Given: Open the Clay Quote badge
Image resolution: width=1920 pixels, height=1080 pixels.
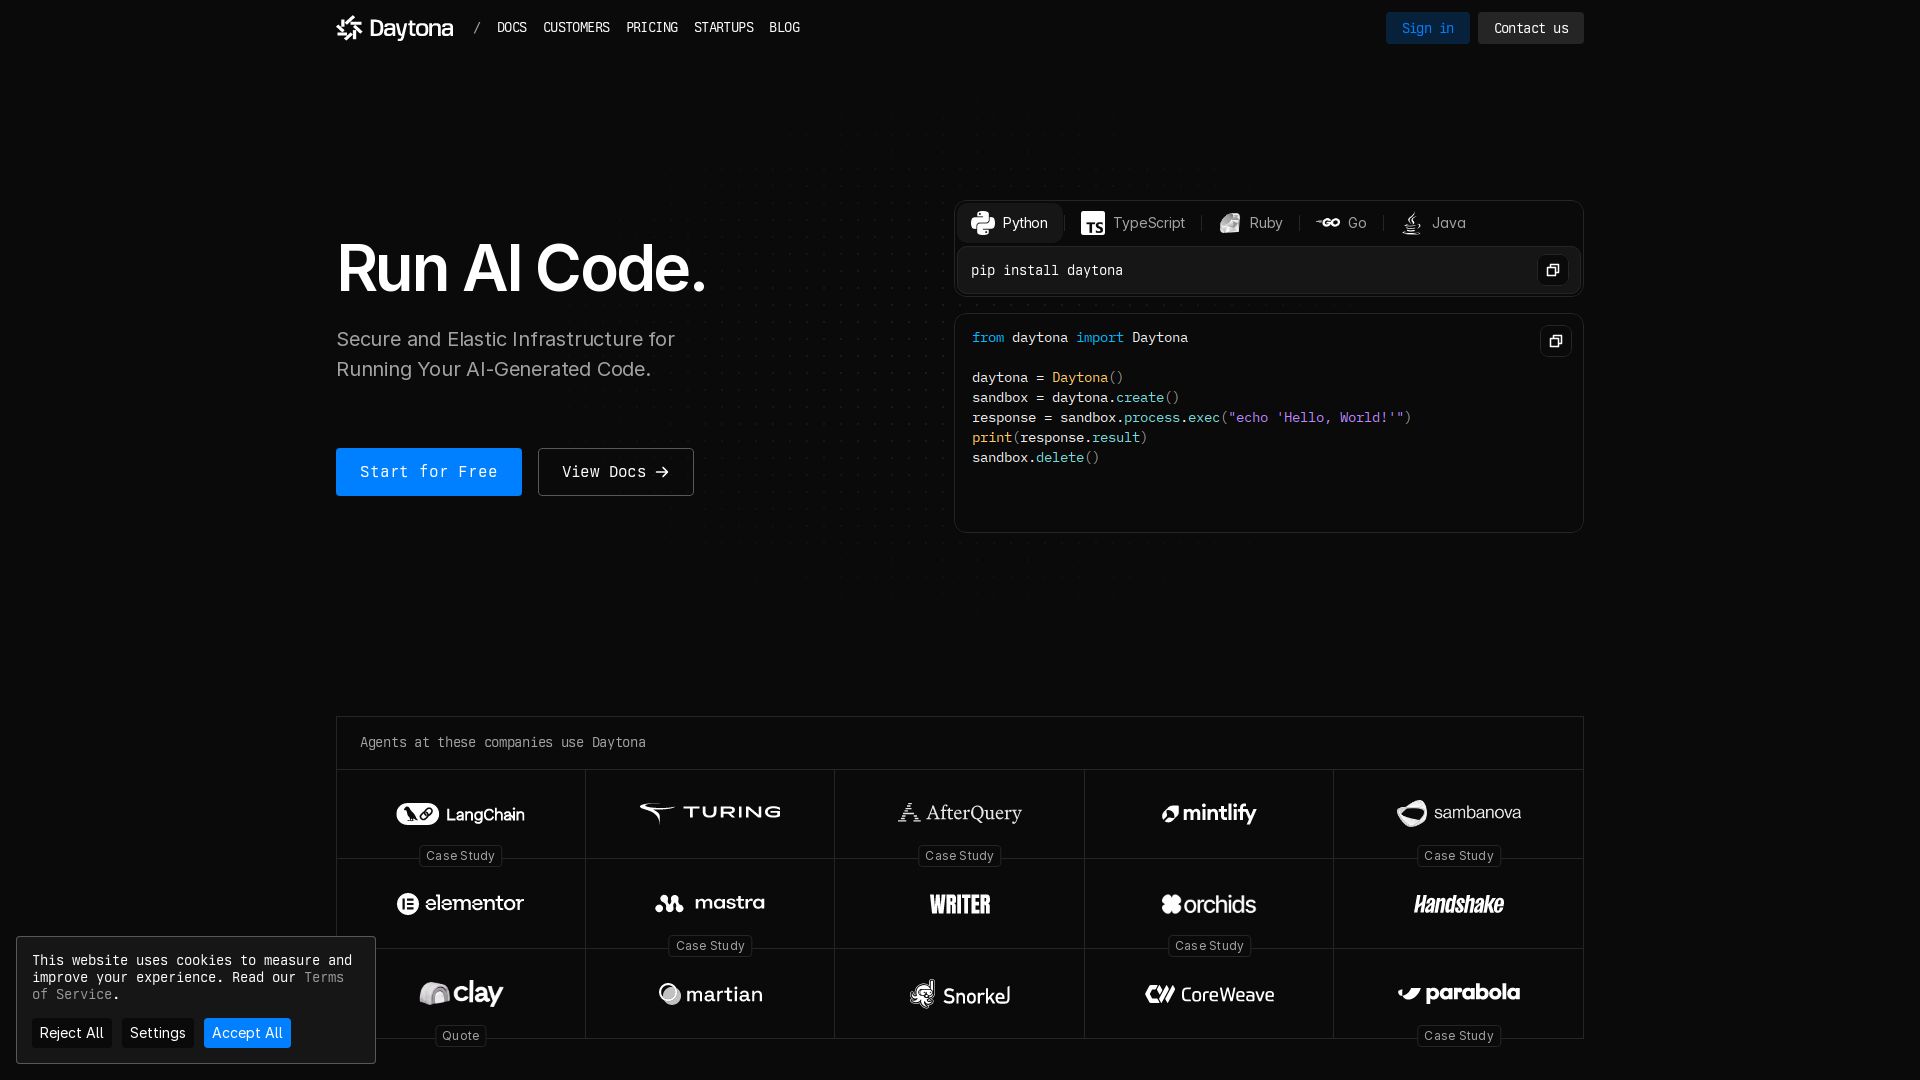Looking at the screenshot, I should click(x=460, y=1036).
